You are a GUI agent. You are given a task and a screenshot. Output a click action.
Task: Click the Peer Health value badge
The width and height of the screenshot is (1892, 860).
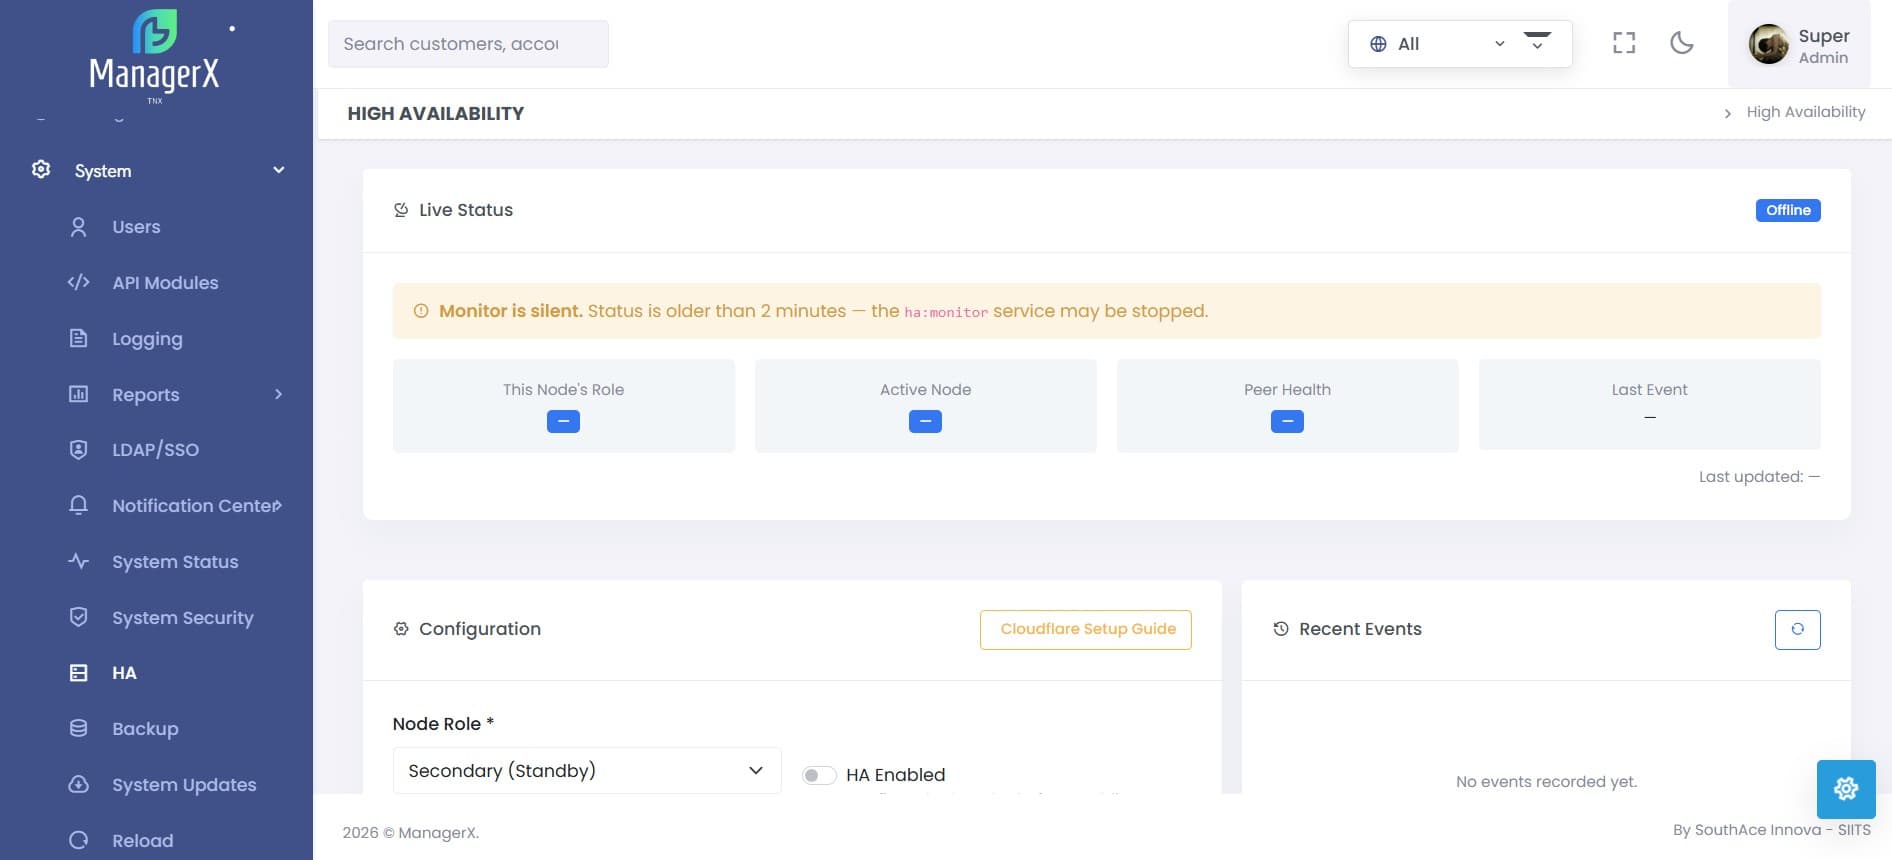point(1287,422)
